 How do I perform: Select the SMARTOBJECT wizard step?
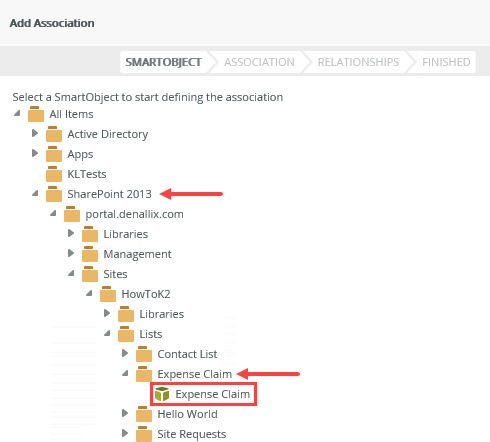pyautogui.click(x=163, y=62)
